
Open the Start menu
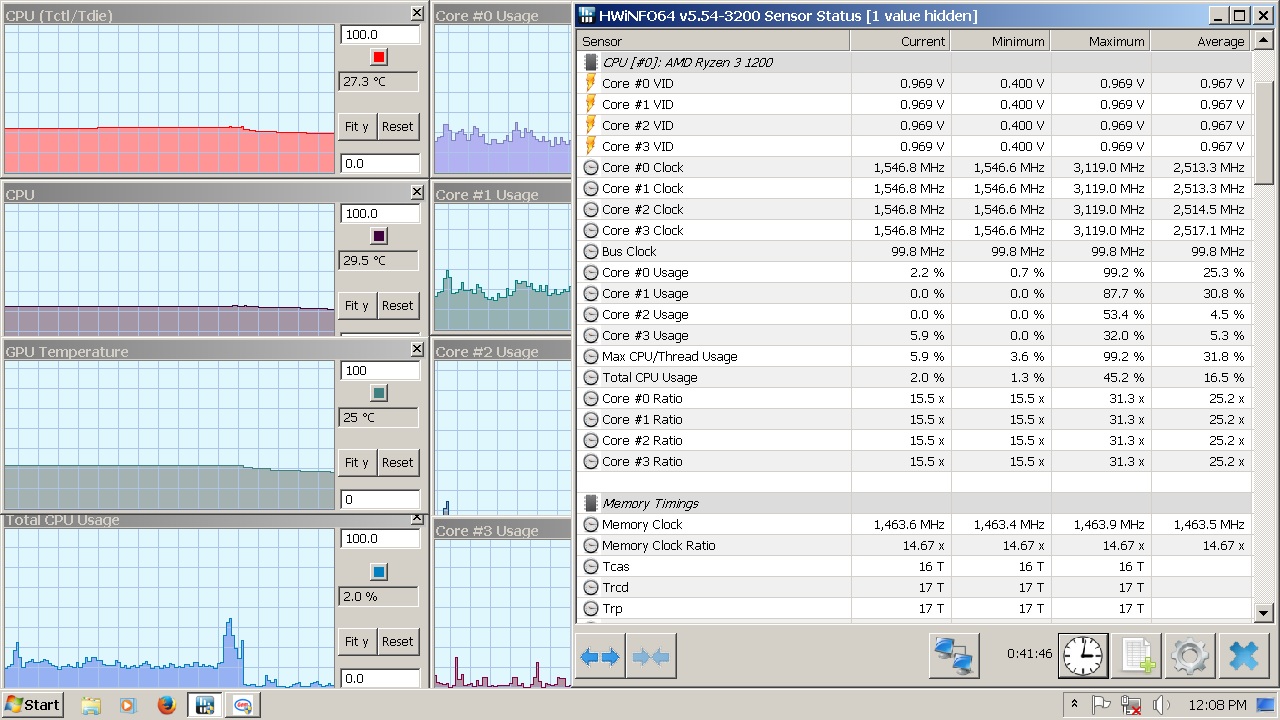click(32, 705)
